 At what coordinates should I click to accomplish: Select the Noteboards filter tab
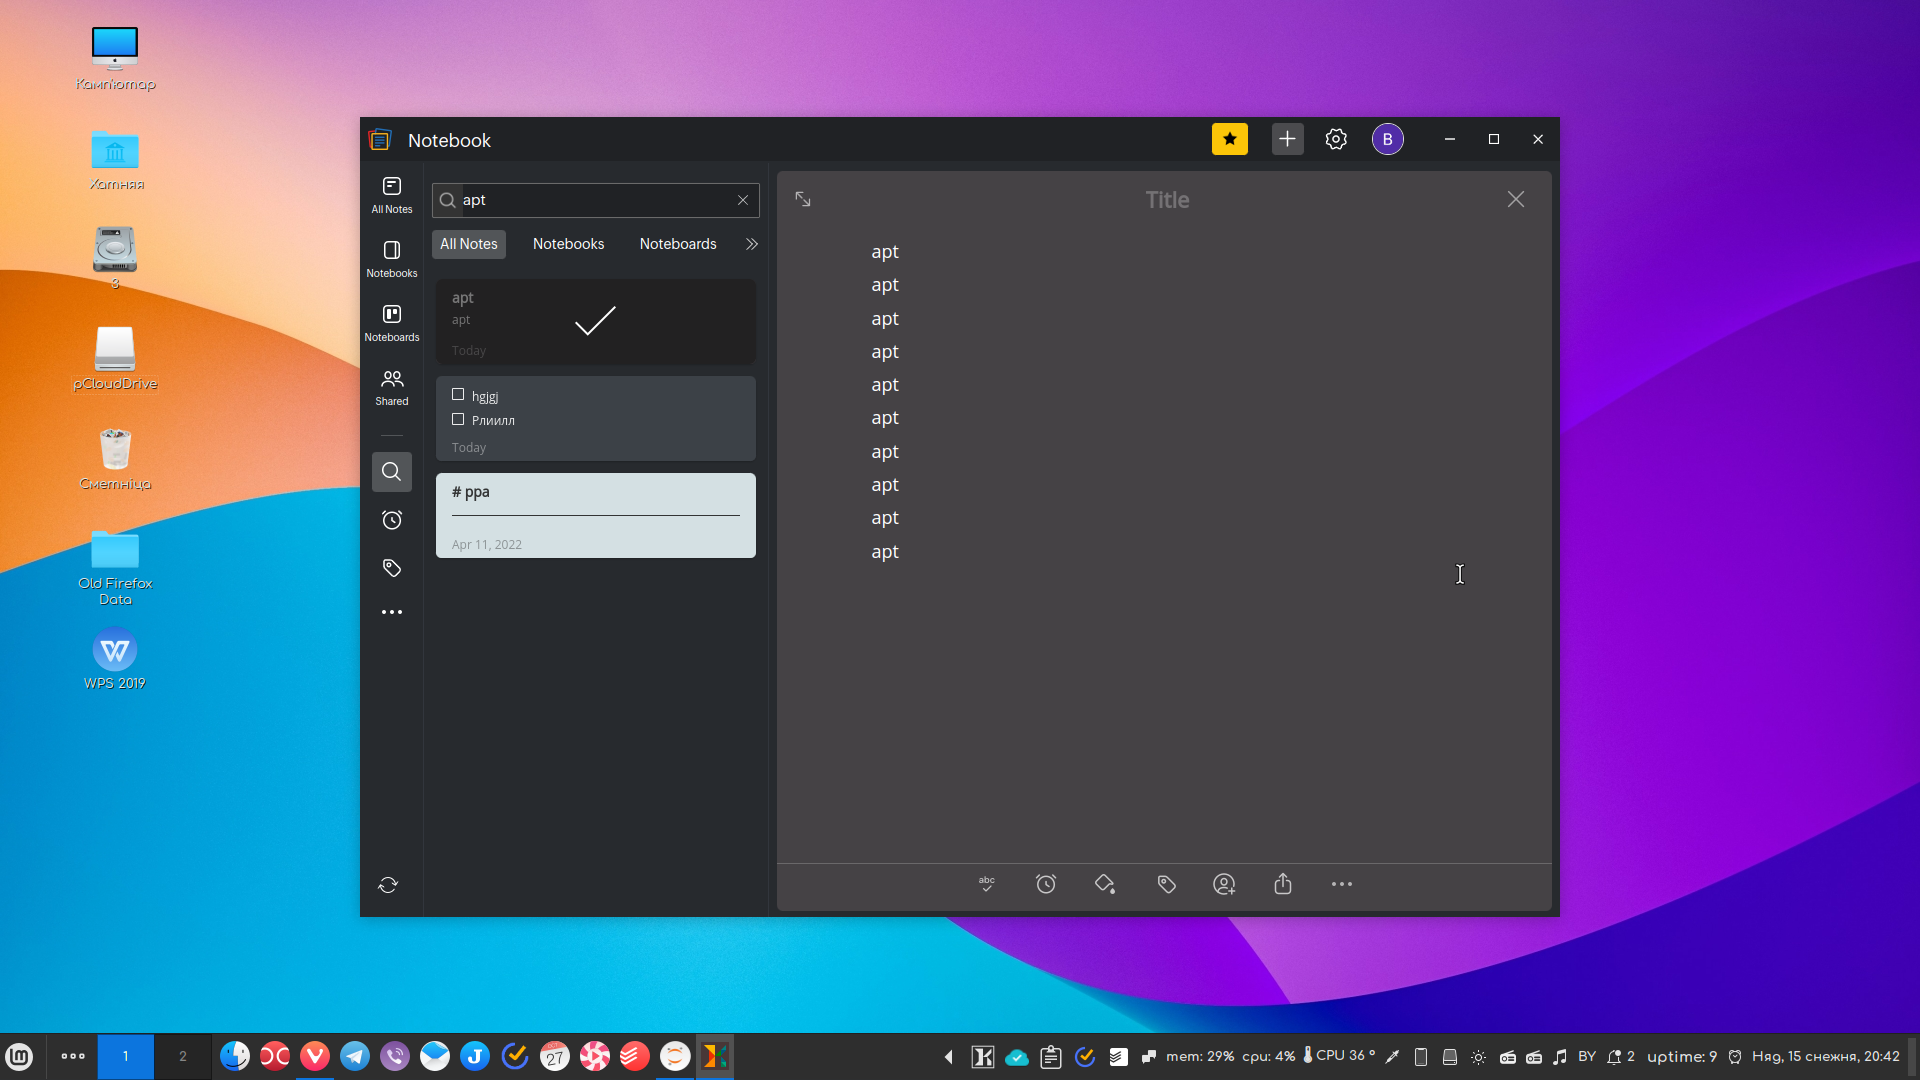[678, 244]
